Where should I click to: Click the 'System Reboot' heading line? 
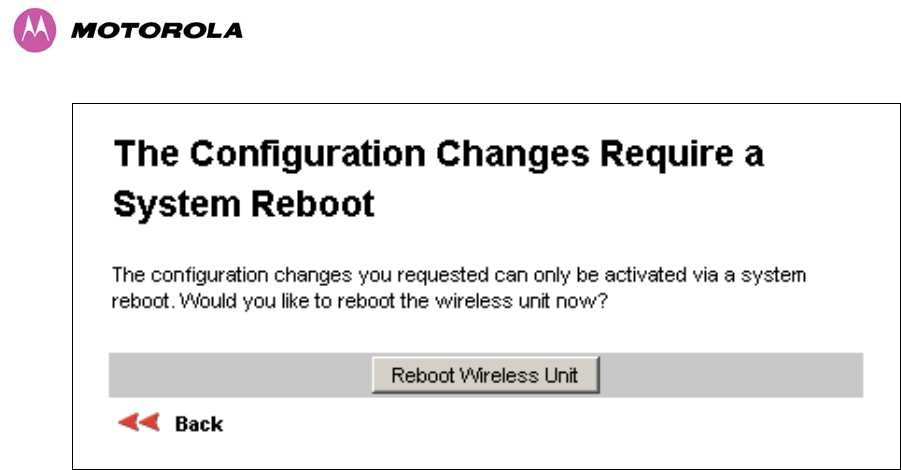tap(244, 205)
